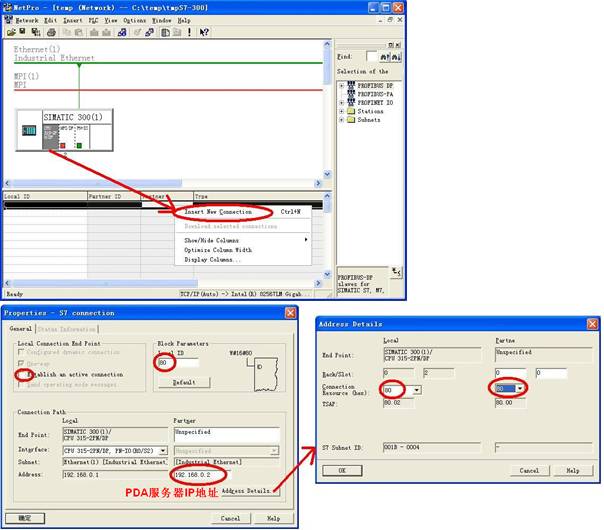Click Cancel in the Properties dialog

click(230, 518)
